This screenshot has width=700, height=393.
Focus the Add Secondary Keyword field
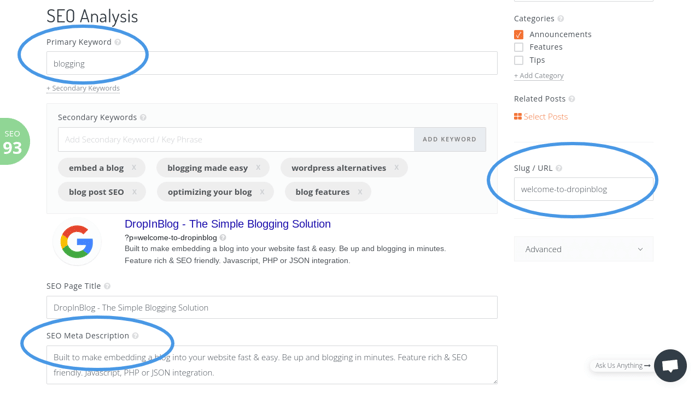pos(236,139)
